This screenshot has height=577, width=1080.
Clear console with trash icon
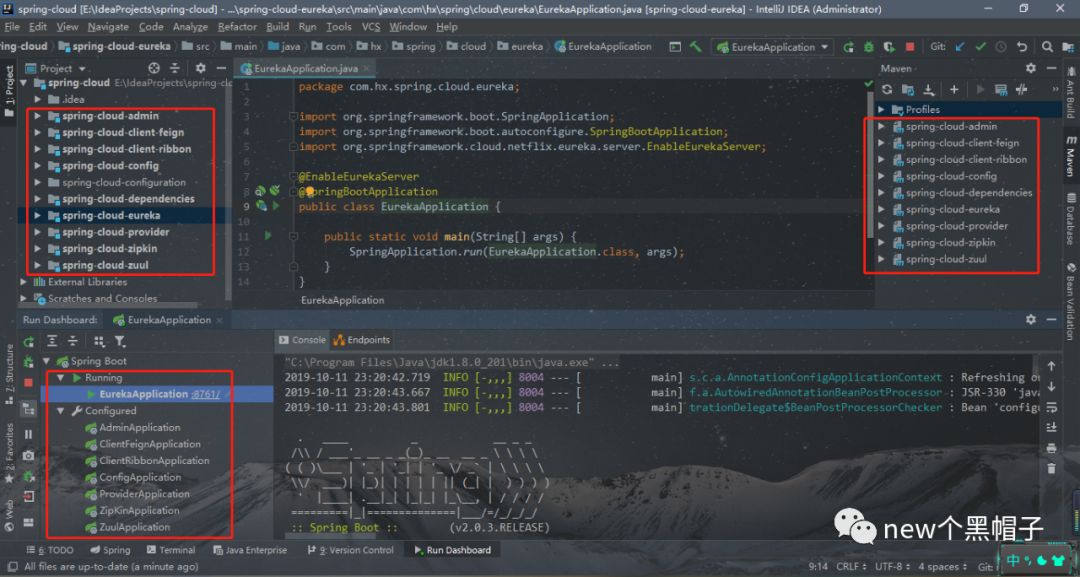pos(1051,468)
